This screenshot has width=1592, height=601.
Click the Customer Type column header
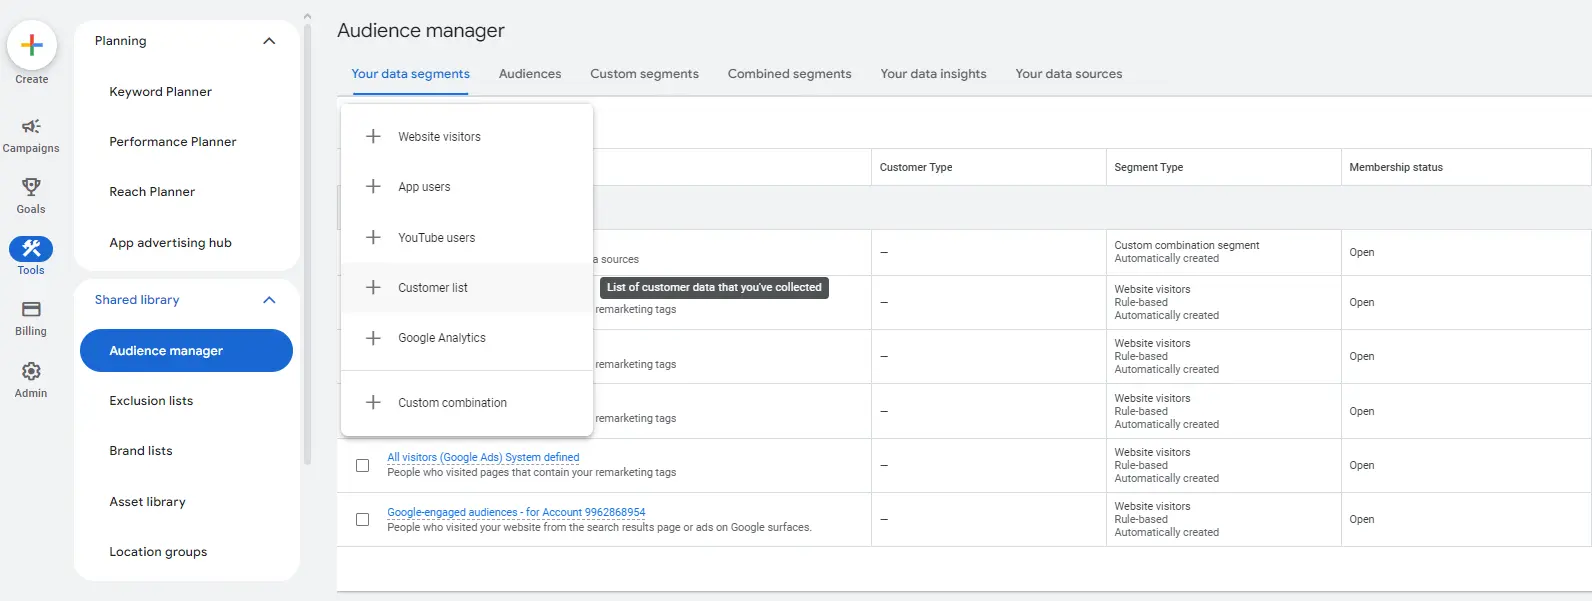916,167
